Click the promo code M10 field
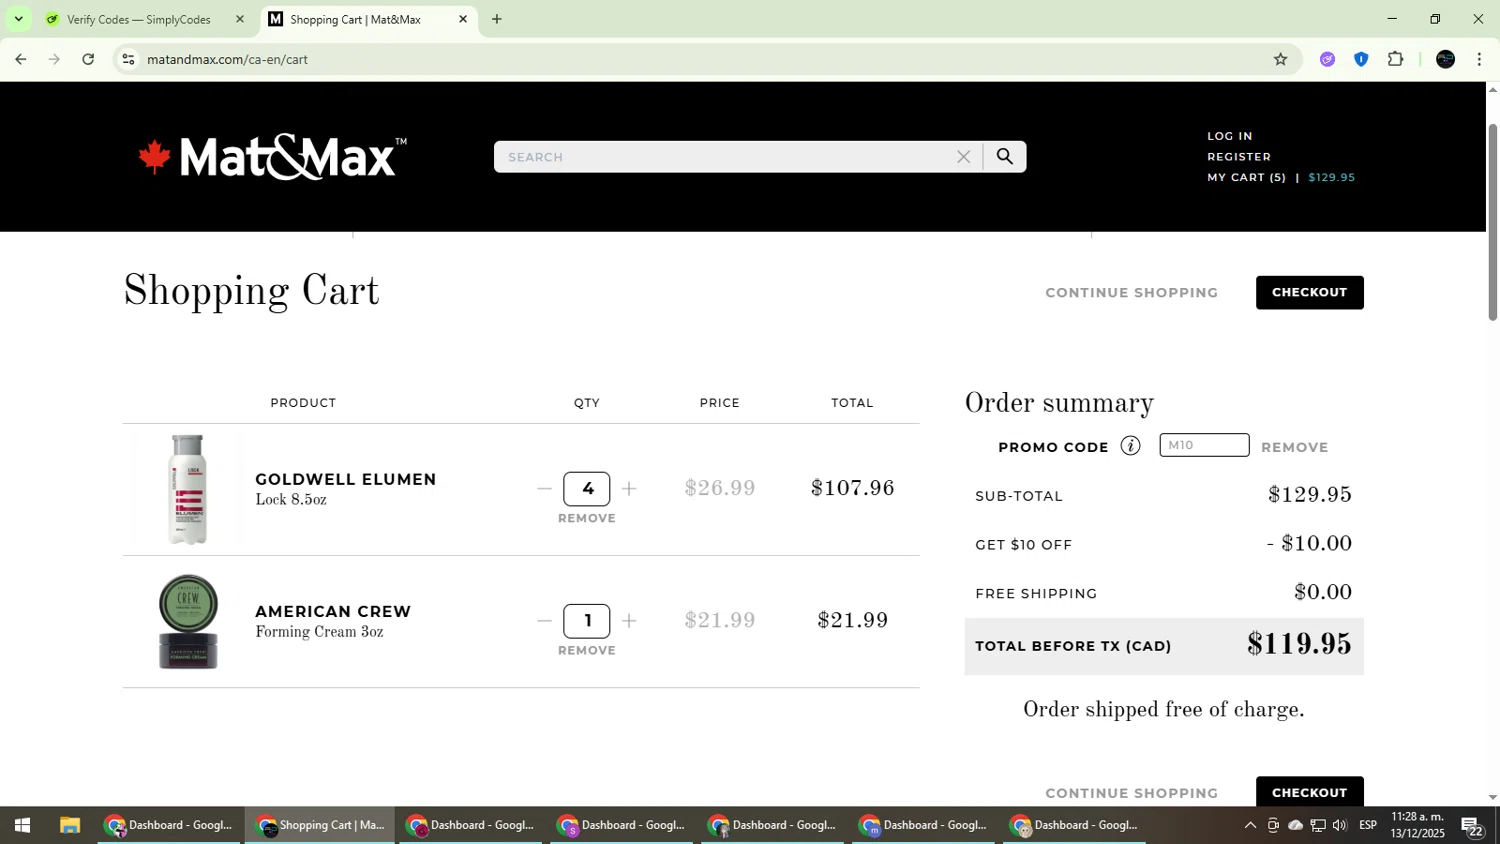 click(1204, 445)
